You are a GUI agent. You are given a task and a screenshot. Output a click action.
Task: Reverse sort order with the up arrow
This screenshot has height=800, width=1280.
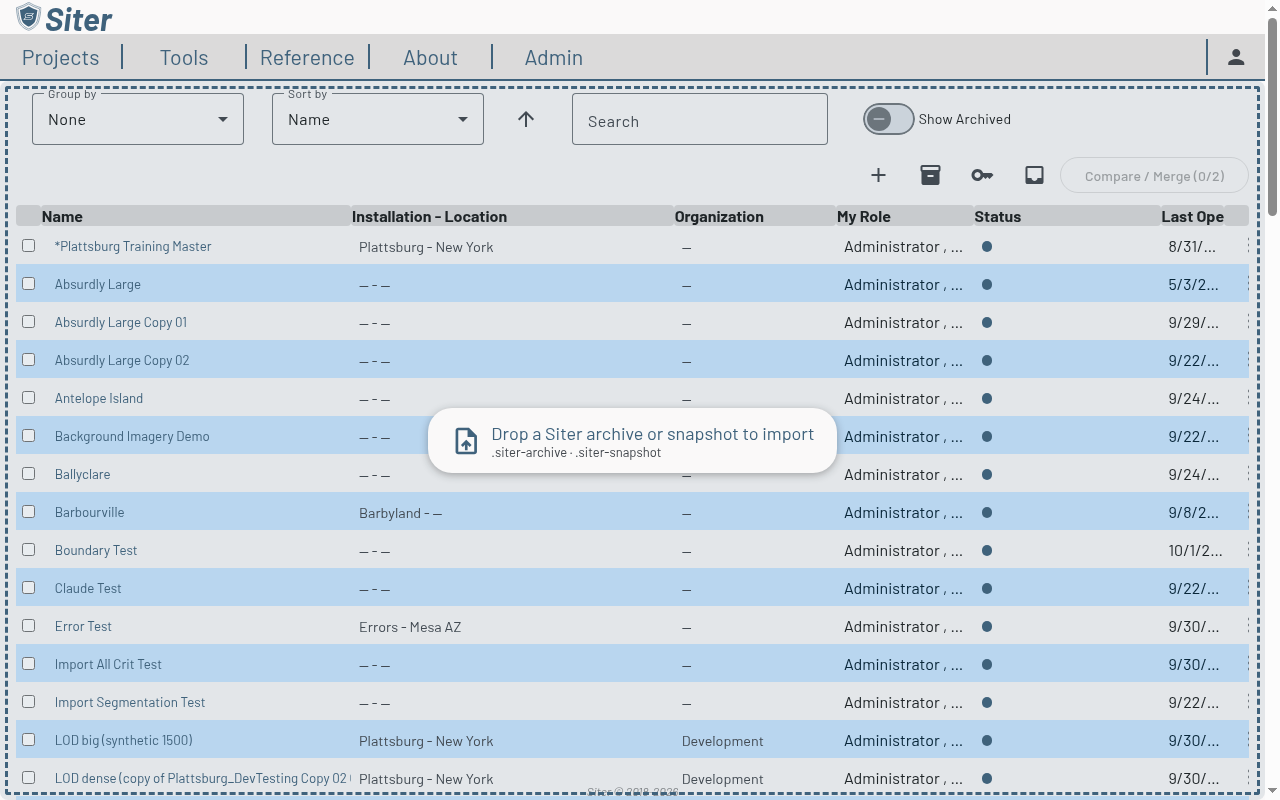(526, 119)
